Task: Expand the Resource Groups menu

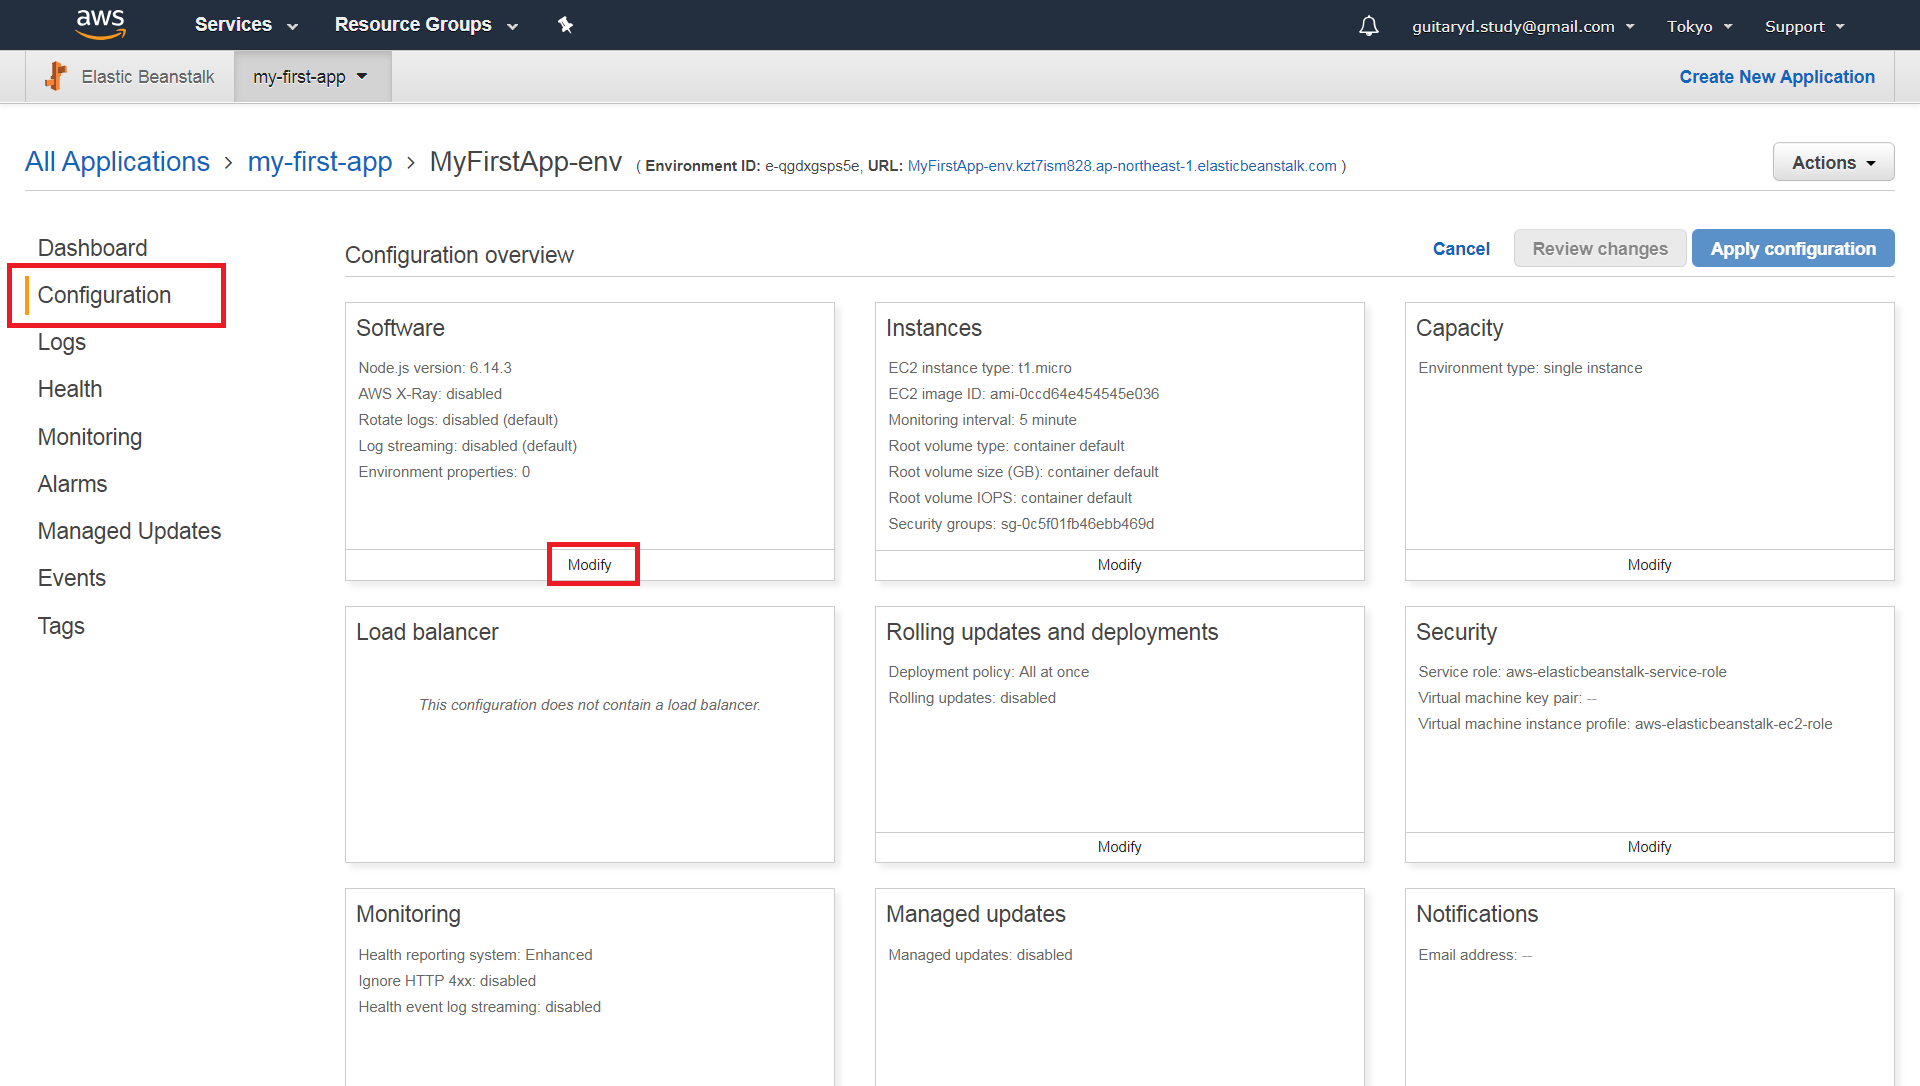Action: pos(426,25)
